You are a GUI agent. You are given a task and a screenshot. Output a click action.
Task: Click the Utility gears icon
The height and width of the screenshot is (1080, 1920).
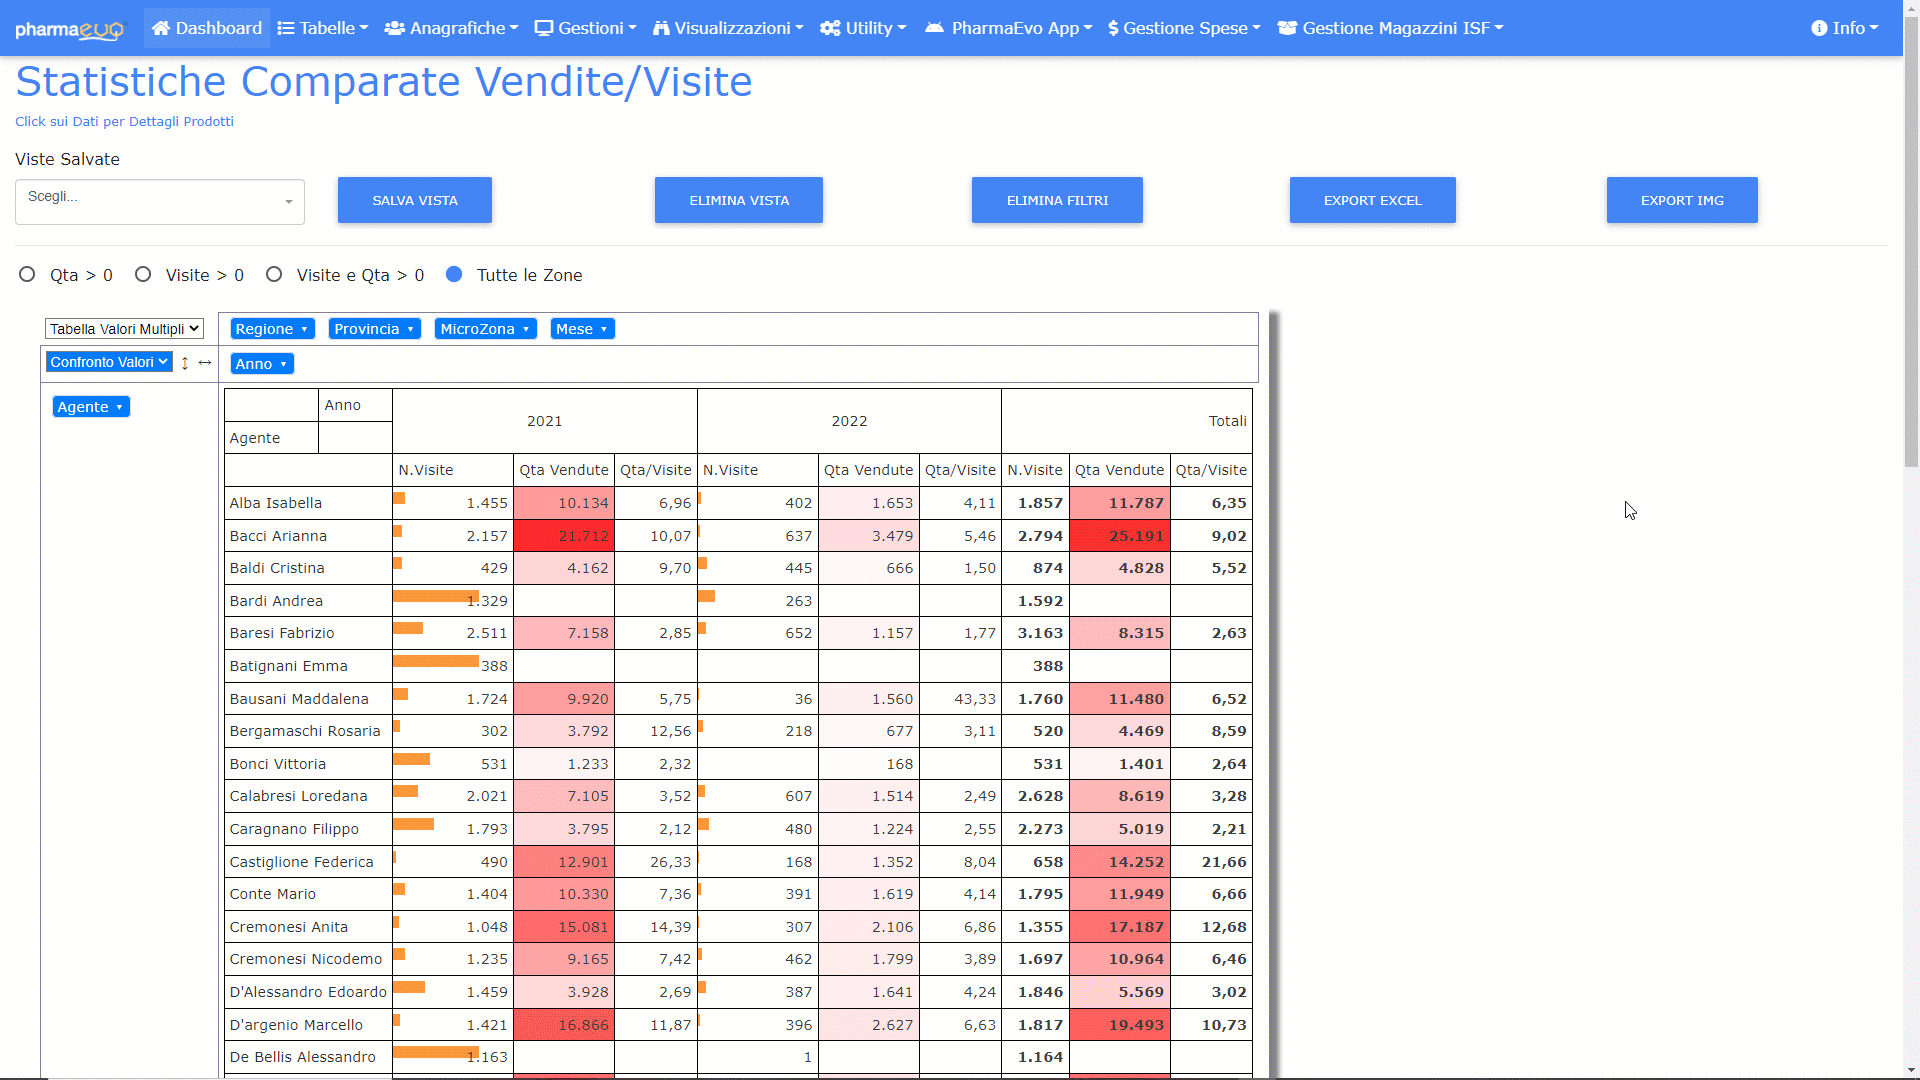coord(830,28)
